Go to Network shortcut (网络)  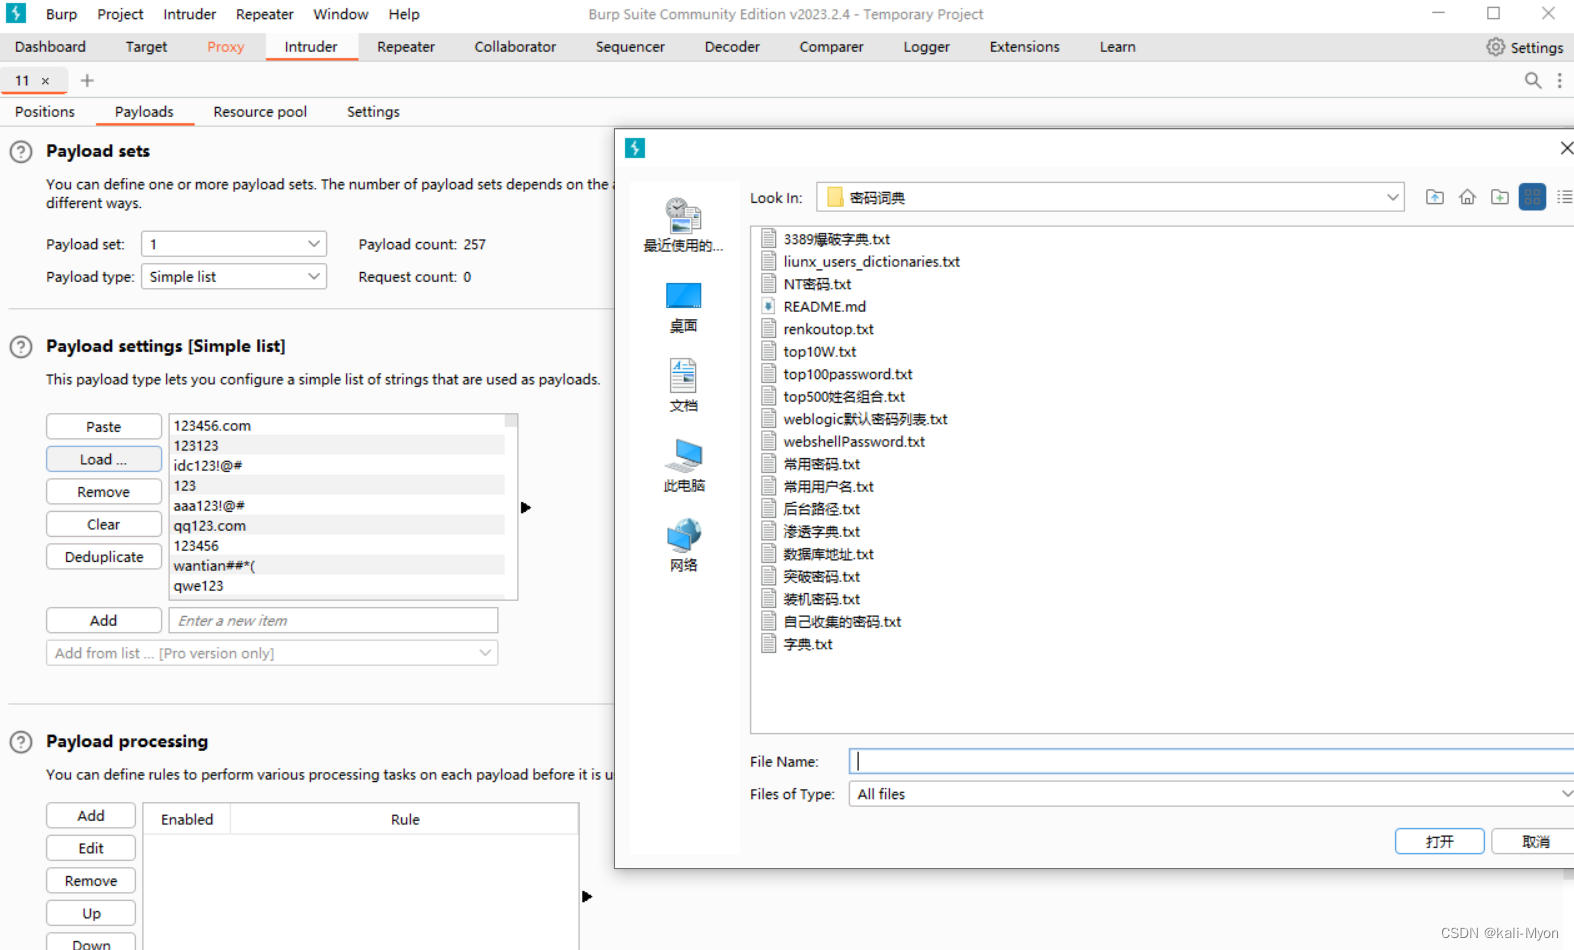(x=683, y=545)
